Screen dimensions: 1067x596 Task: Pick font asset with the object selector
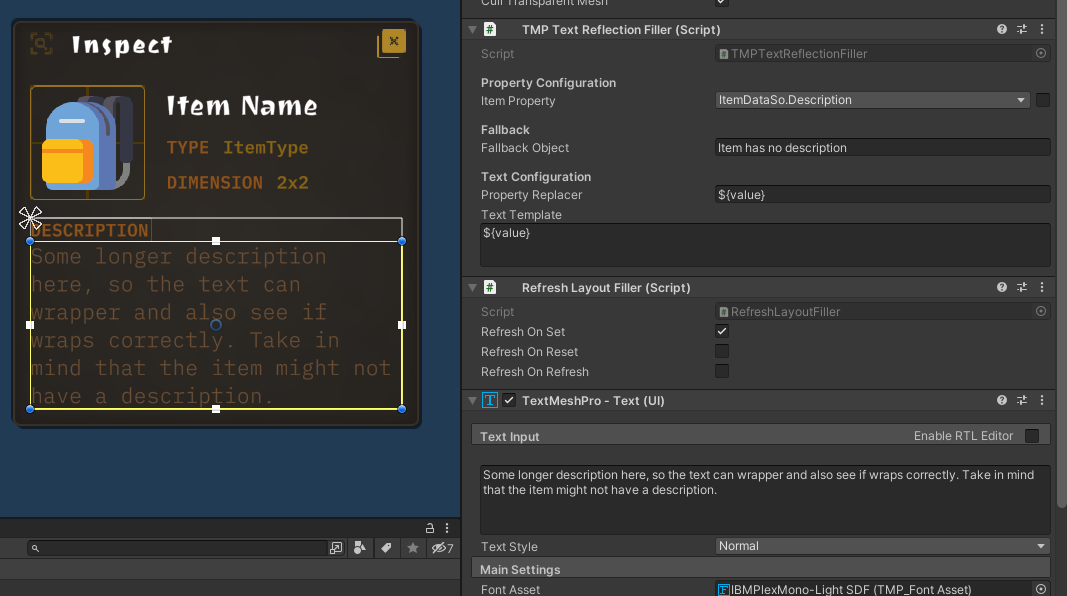pos(1040,589)
